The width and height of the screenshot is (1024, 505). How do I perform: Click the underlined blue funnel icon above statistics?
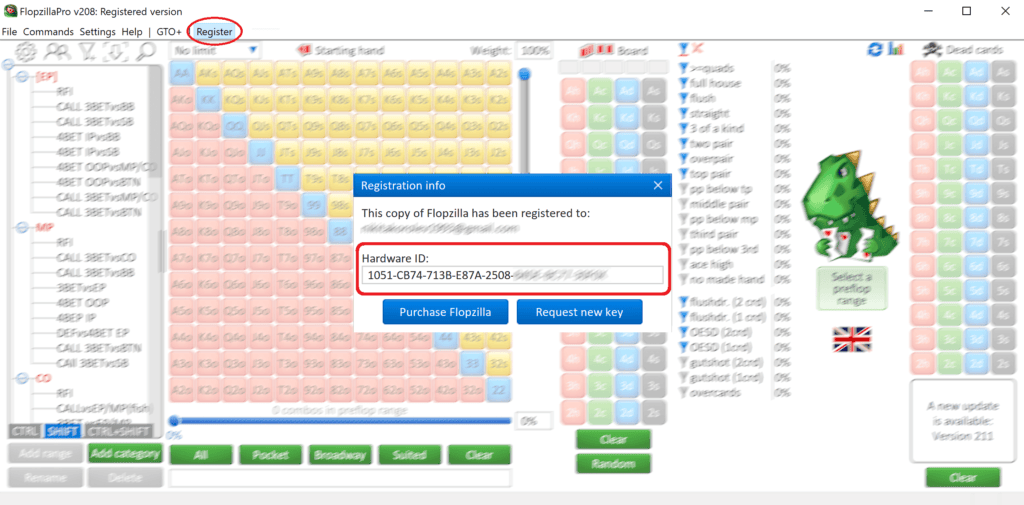[x=683, y=49]
